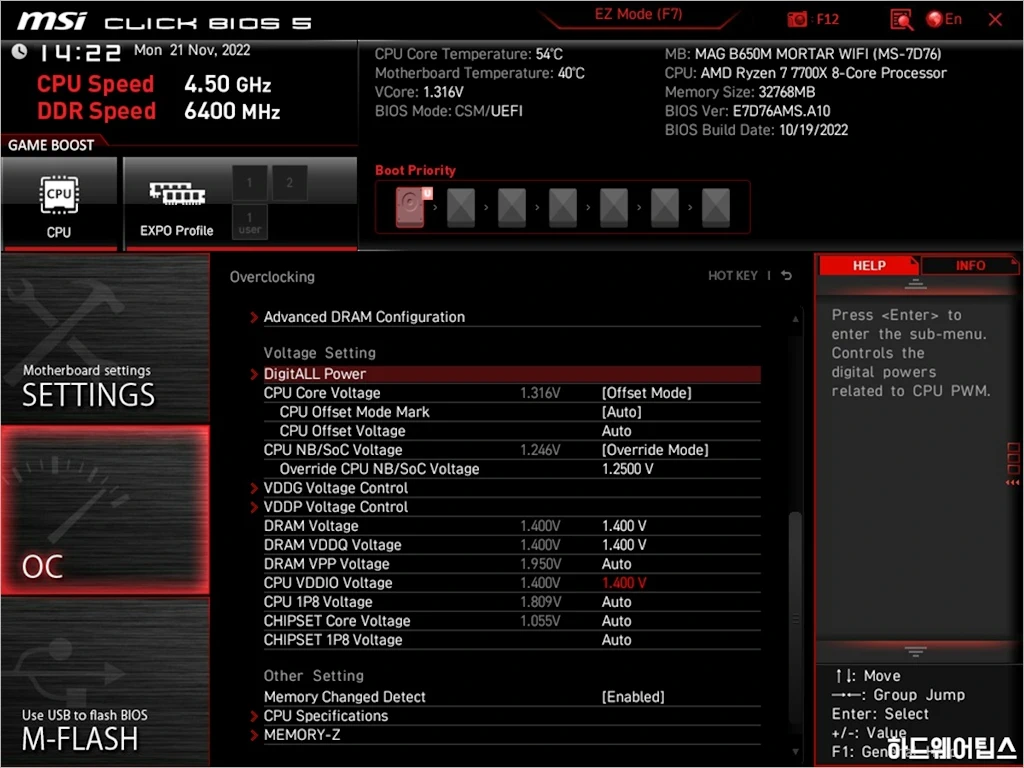Select the GAME BOOST label tab
Screen dimensions: 1024x768
[51, 145]
